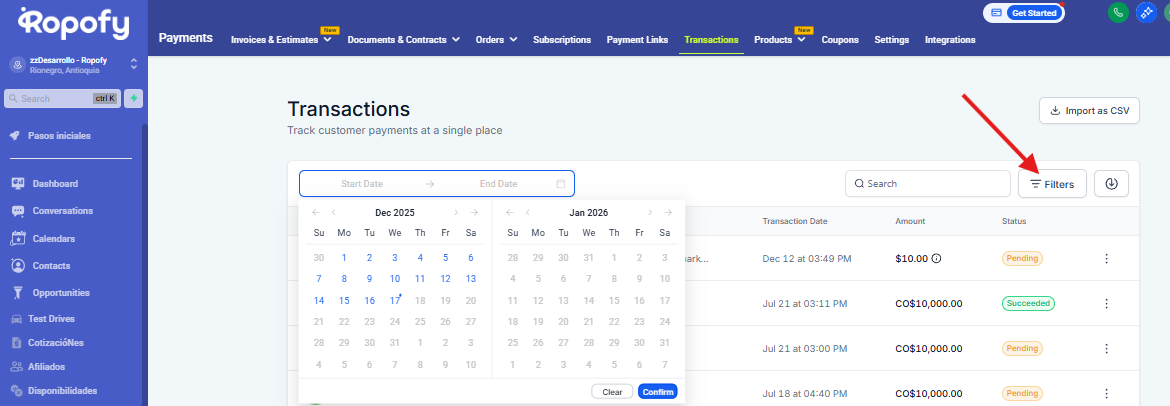1170x406 pixels.
Task: Click the Start Date input field
Action: [x=362, y=184]
